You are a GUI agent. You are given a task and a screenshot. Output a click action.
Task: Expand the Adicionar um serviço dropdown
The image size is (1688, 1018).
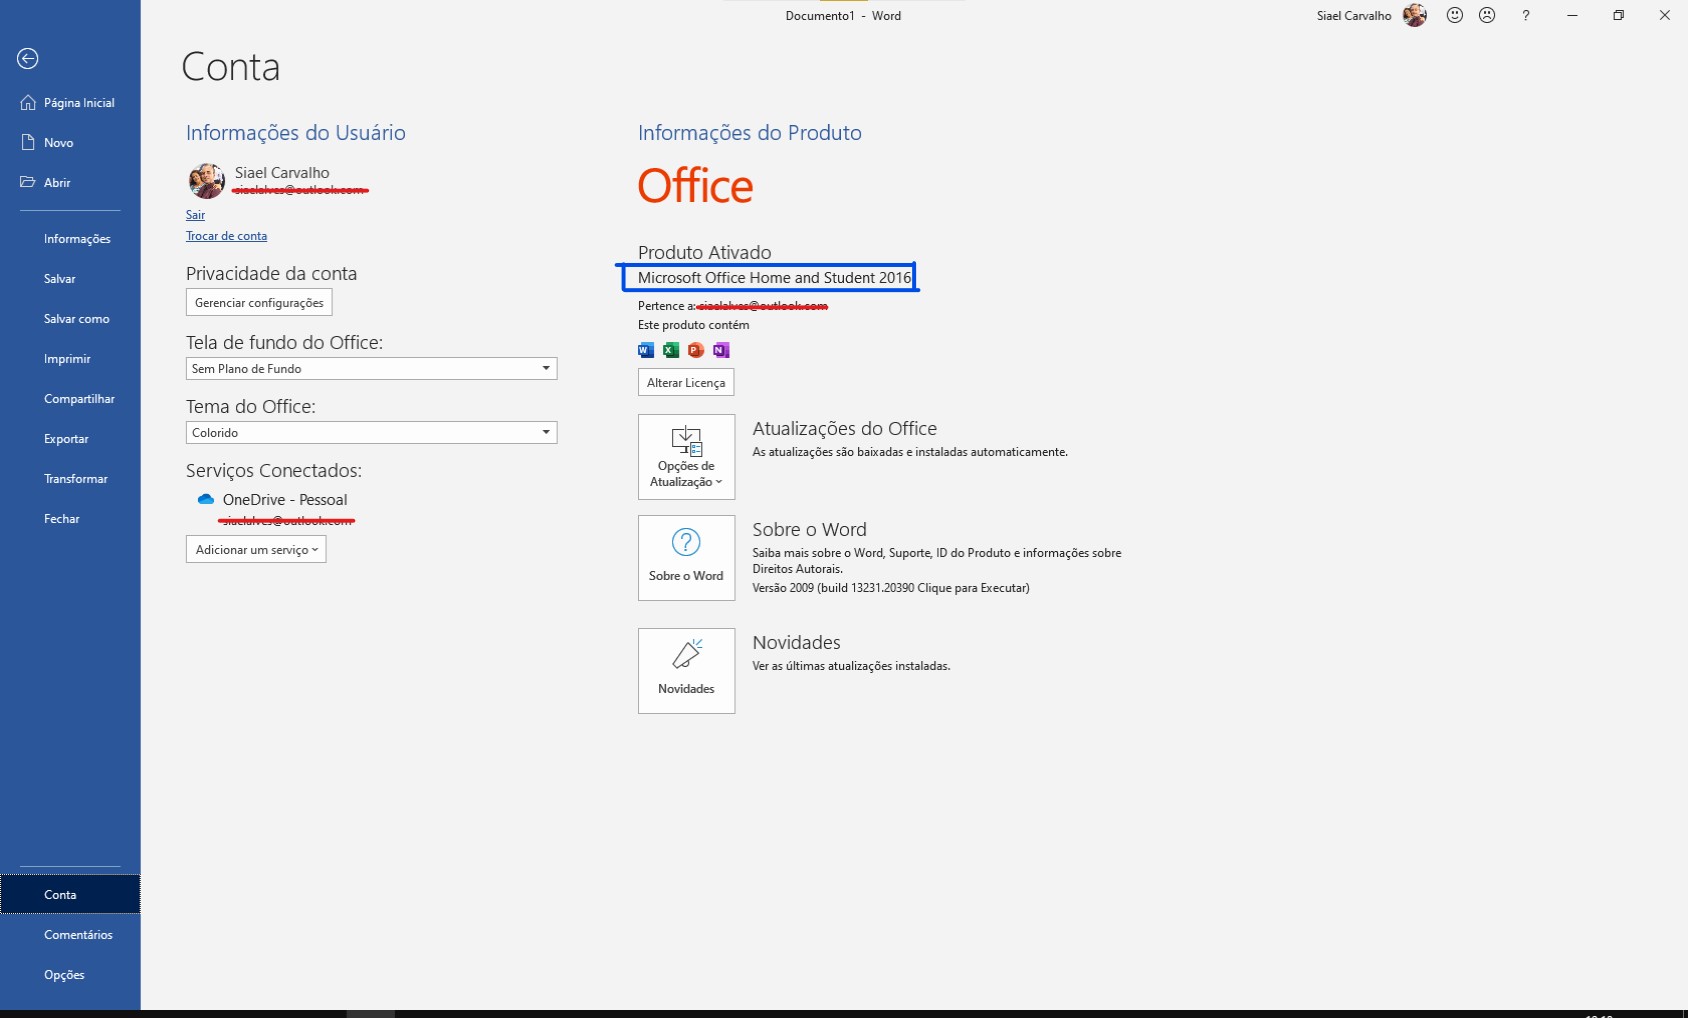click(x=256, y=550)
